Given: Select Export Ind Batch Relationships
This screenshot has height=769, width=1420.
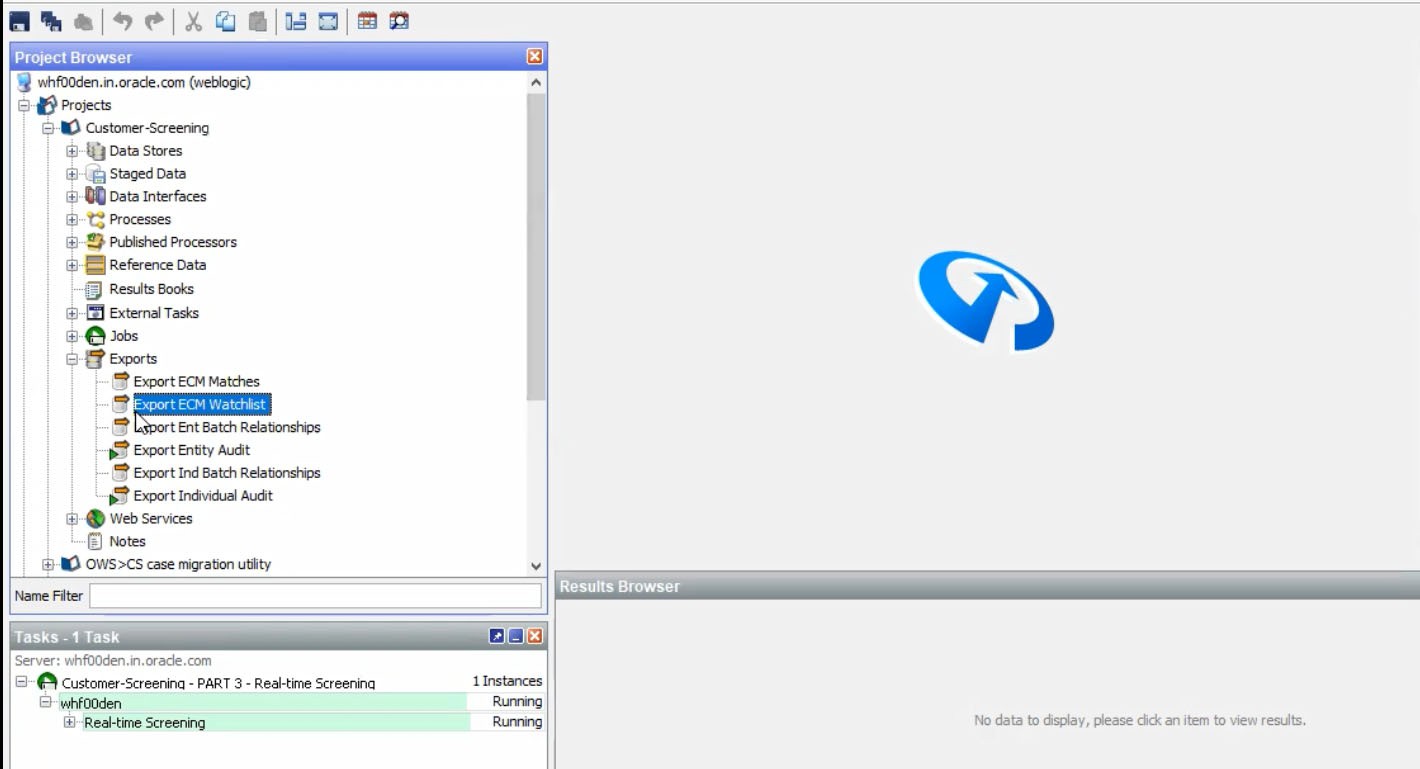Looking at the screenshot, I should point(227,473).
